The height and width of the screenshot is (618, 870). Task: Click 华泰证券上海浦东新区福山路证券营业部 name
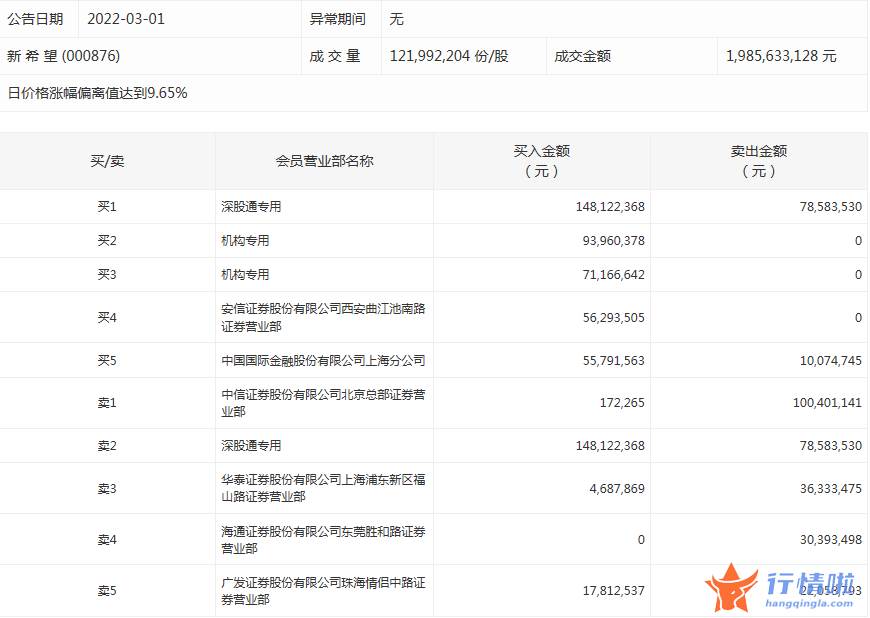pos(323,488)
